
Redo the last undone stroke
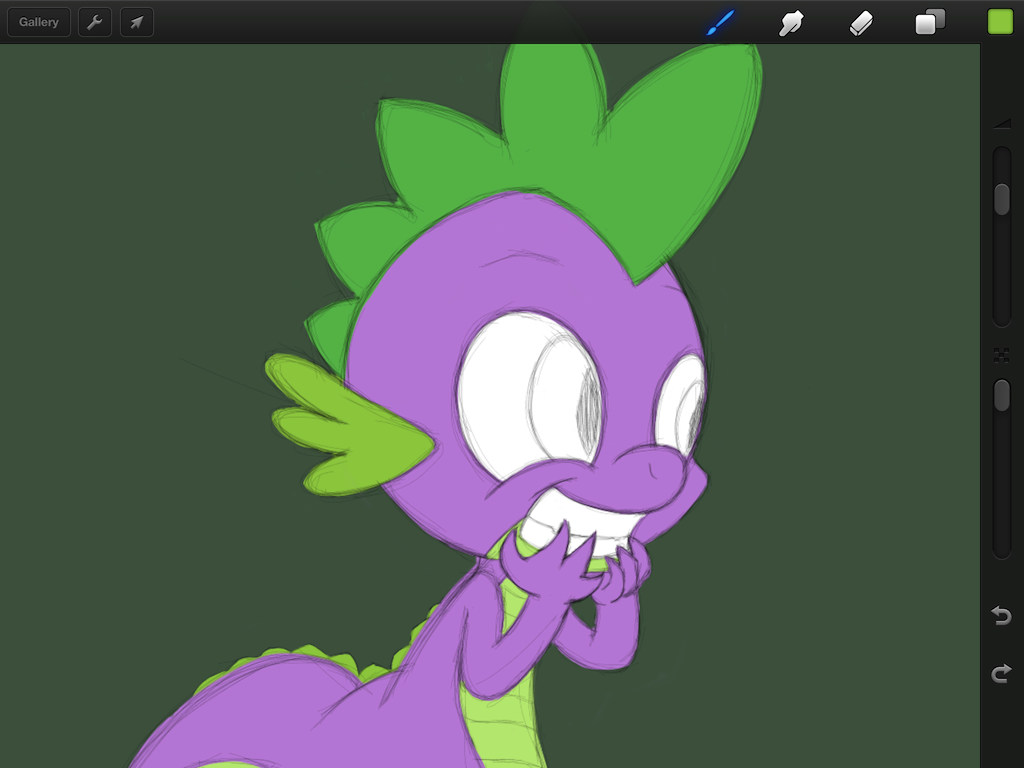pos(1001,675)
